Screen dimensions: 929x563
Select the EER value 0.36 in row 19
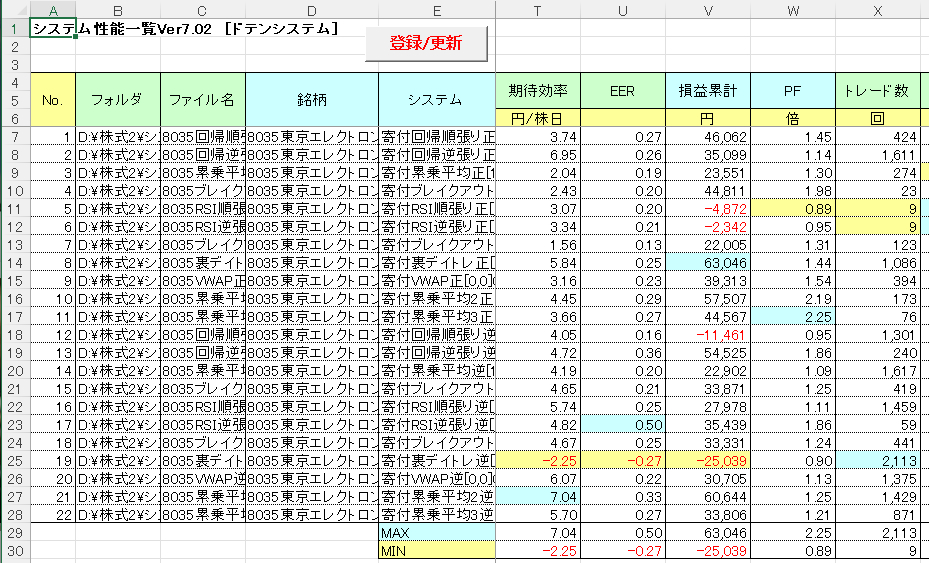tap(623, 353)
